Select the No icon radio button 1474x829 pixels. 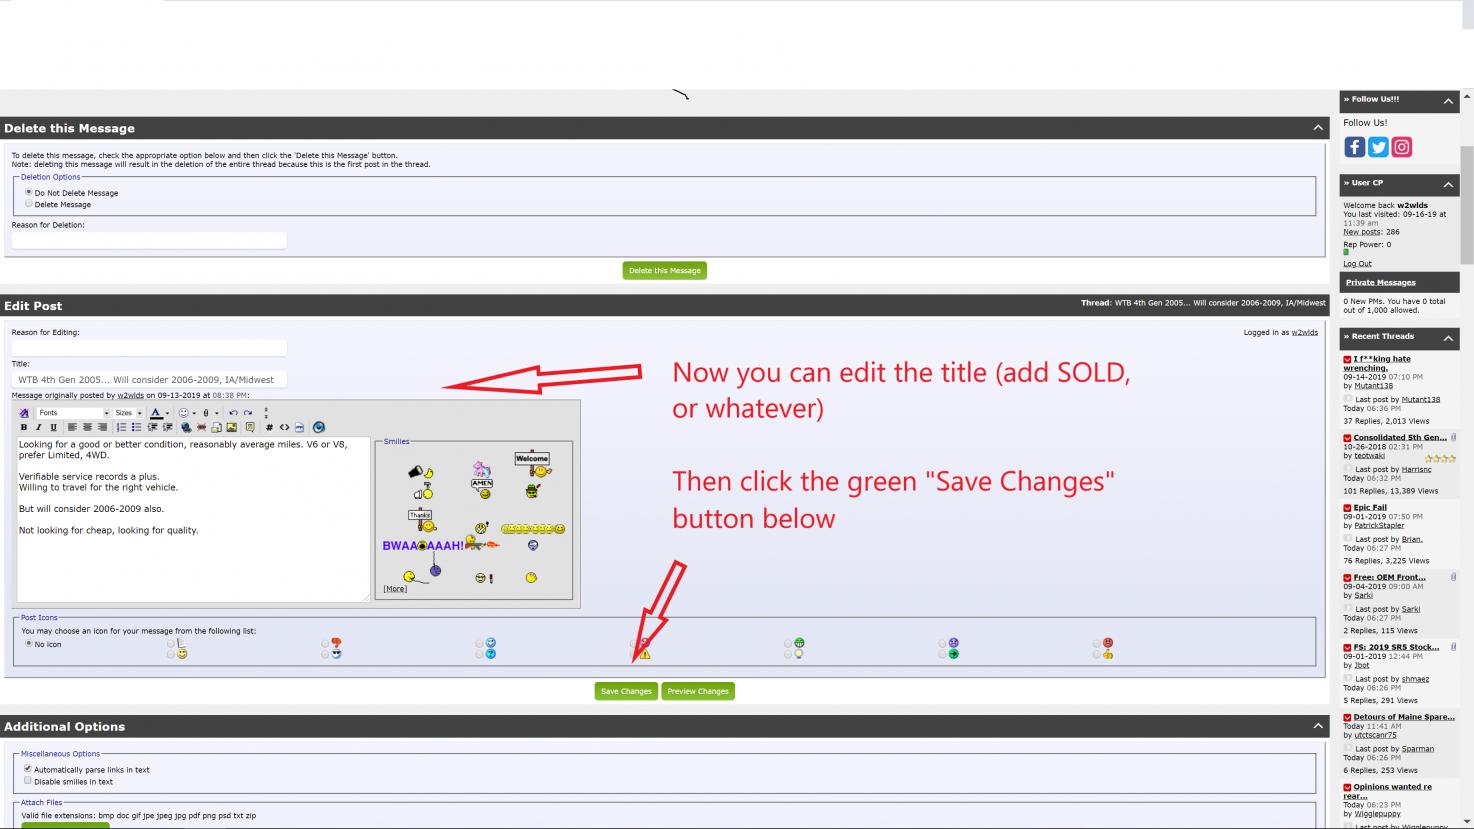click(29, 644)
